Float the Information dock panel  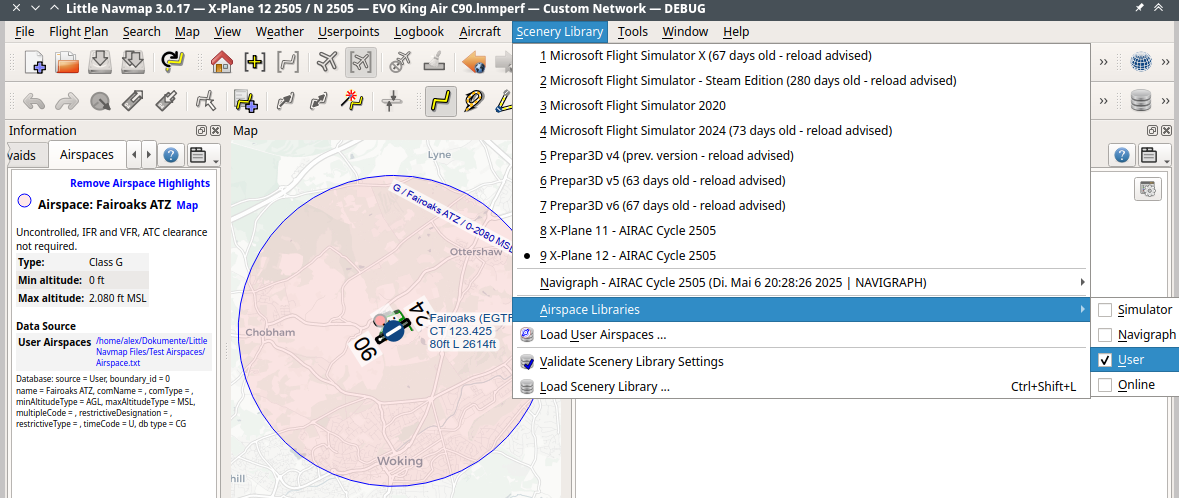pyautogui.click(x=202, y=130)
